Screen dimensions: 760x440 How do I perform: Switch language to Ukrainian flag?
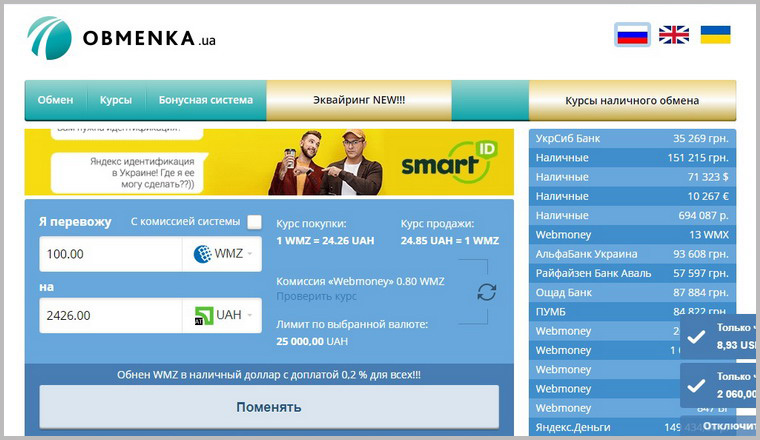coord(715,35)
